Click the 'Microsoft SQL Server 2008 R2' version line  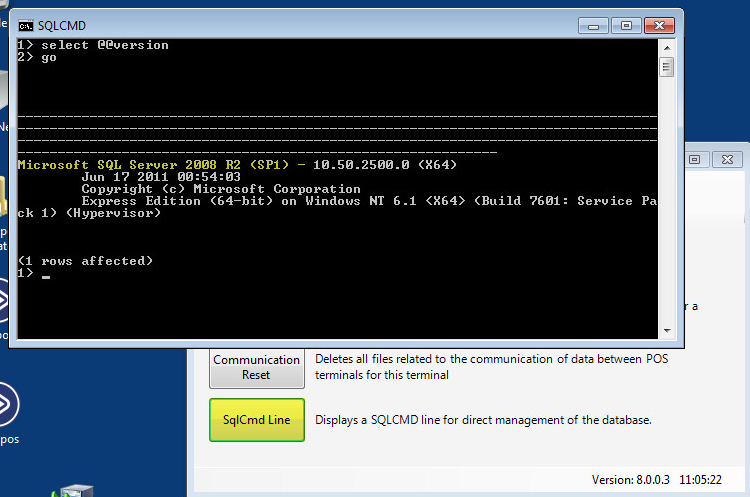tap(237, 165)
